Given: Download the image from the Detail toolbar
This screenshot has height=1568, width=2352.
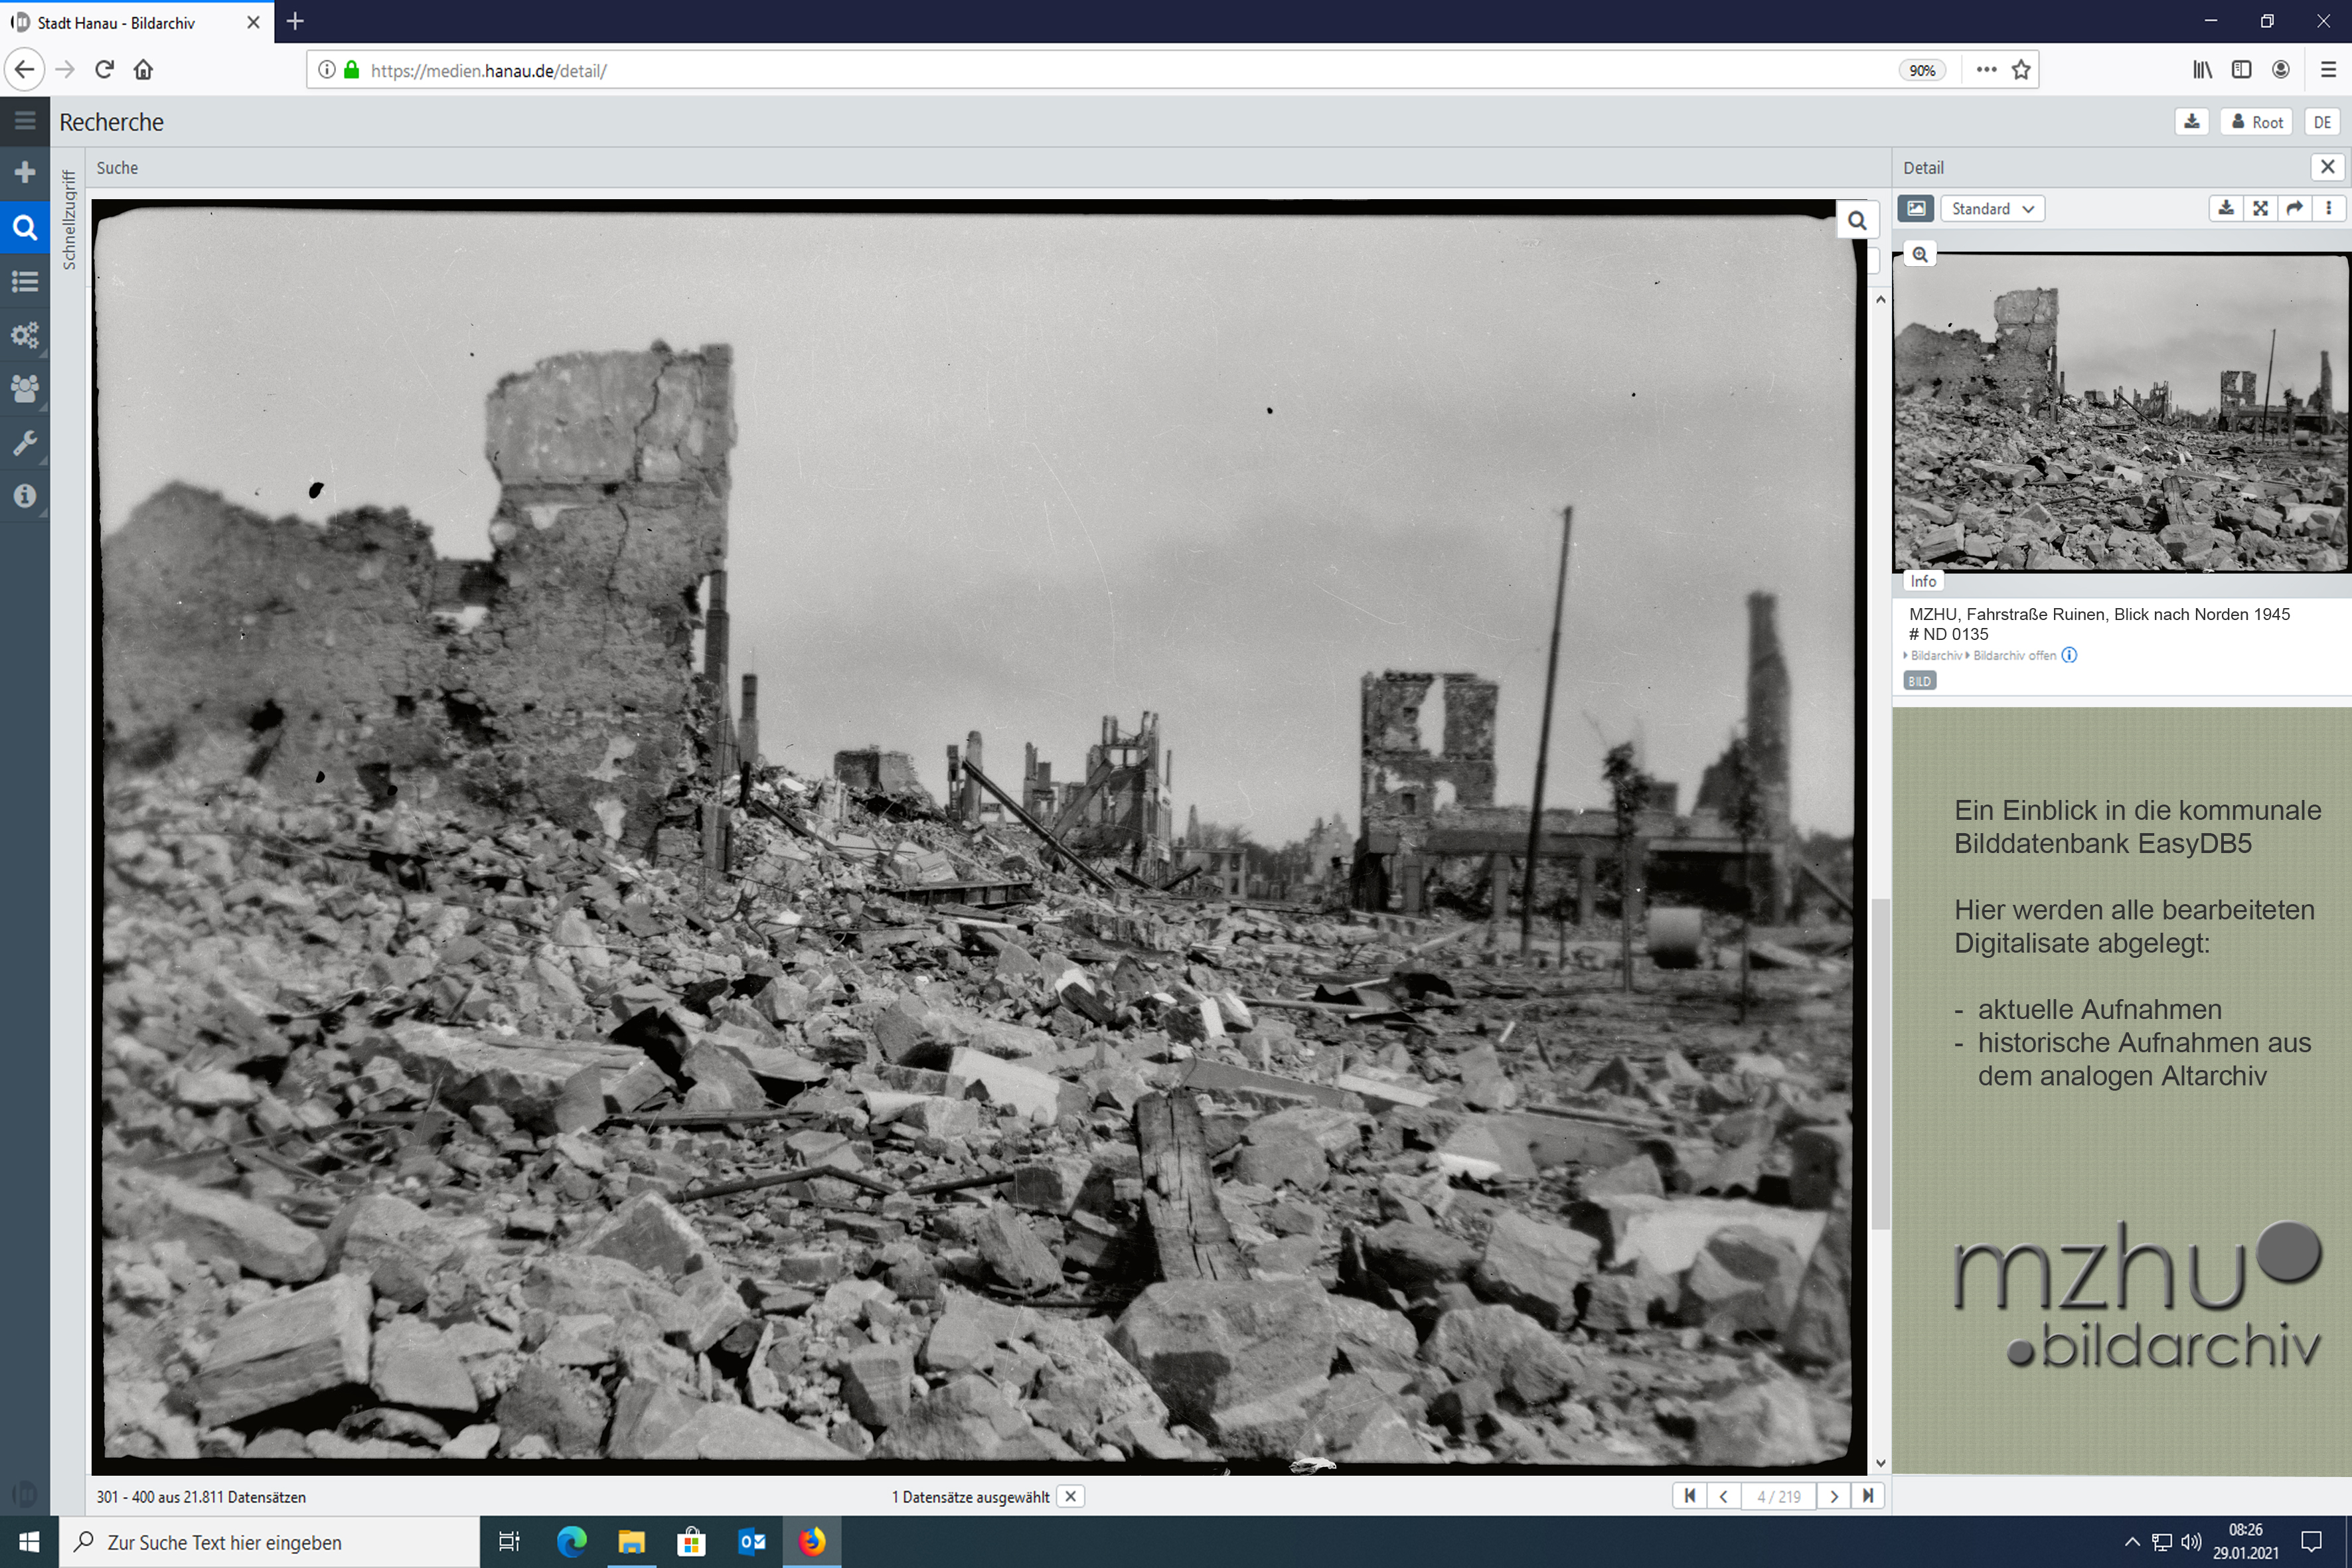Looking at the screenshot, I should (x=2226, y=208).
